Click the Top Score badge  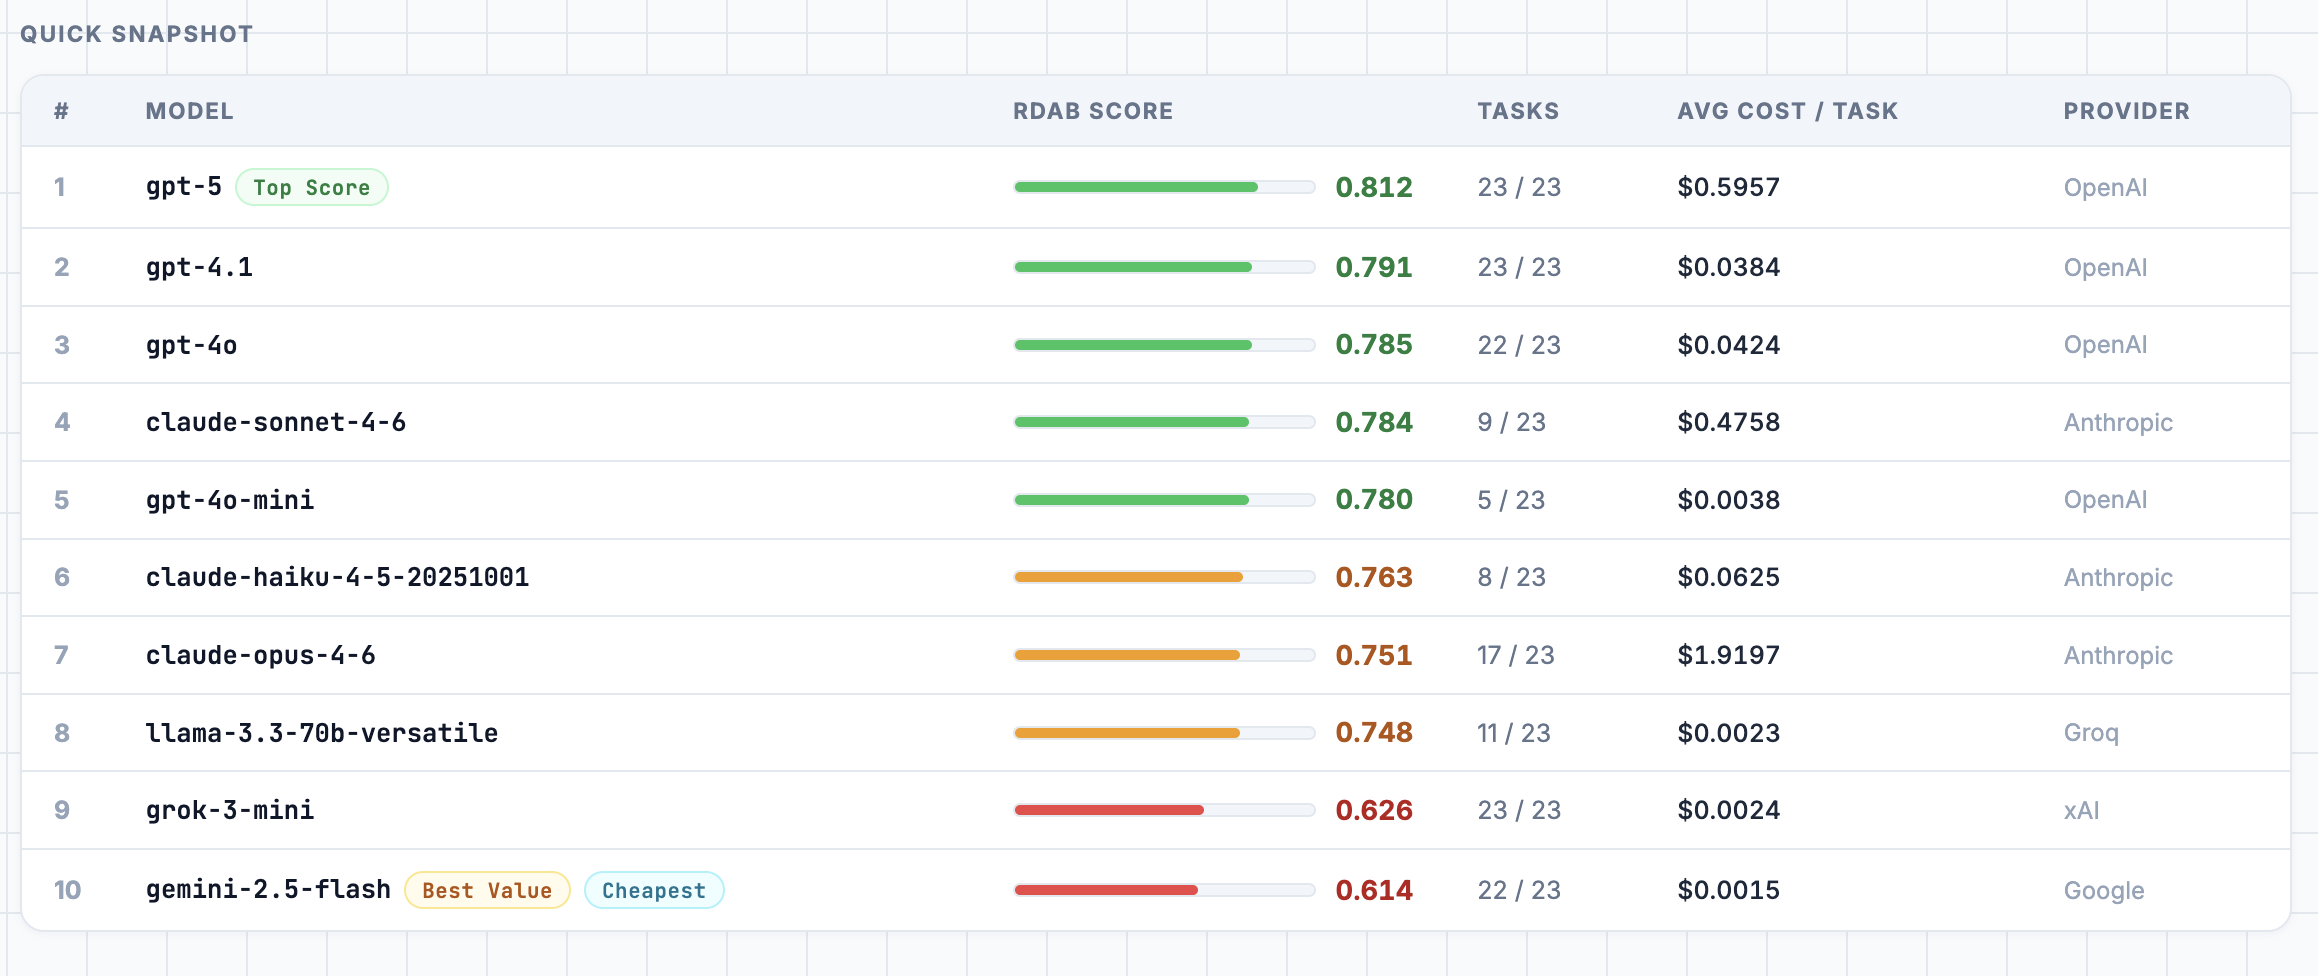click(x=311, y=188)
